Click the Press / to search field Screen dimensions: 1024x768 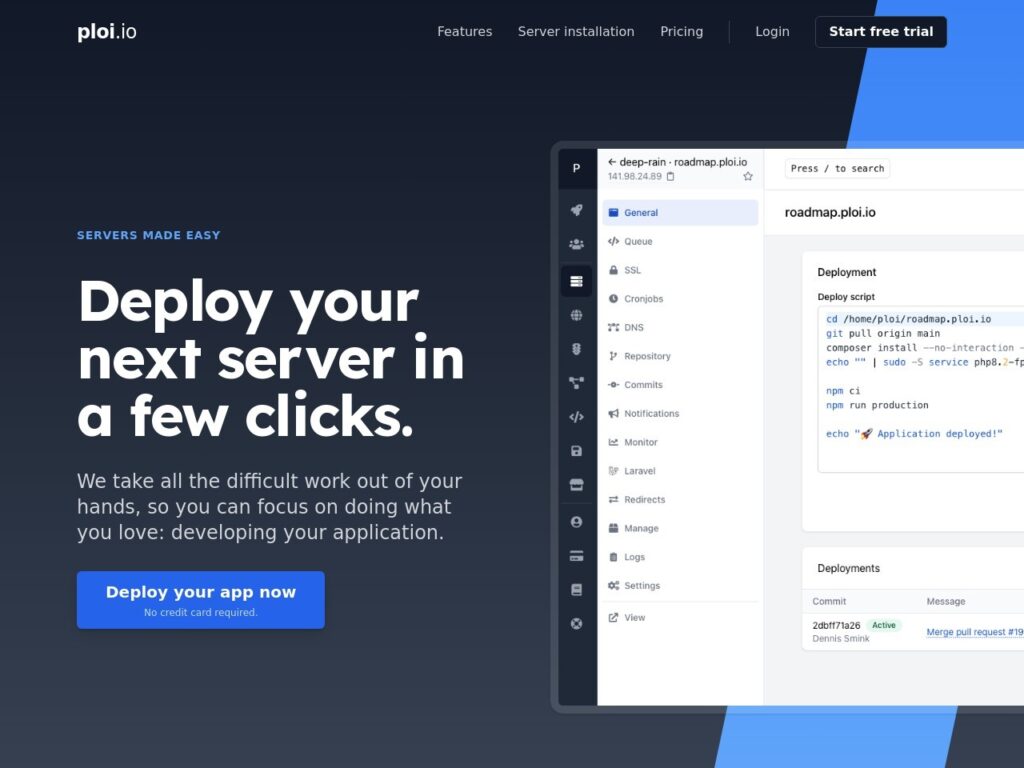click(837, 169)
